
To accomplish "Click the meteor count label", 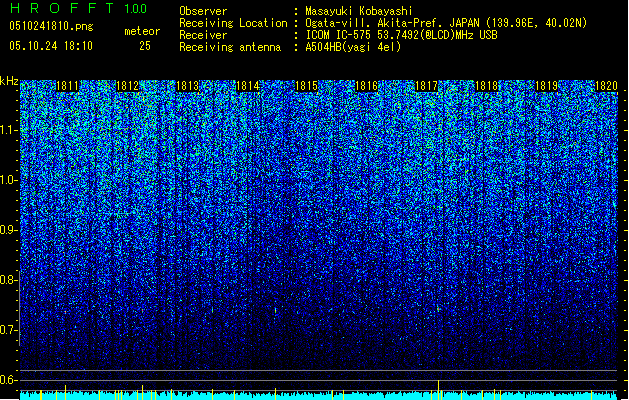I will pyautogui.click(x=142, y=31).
